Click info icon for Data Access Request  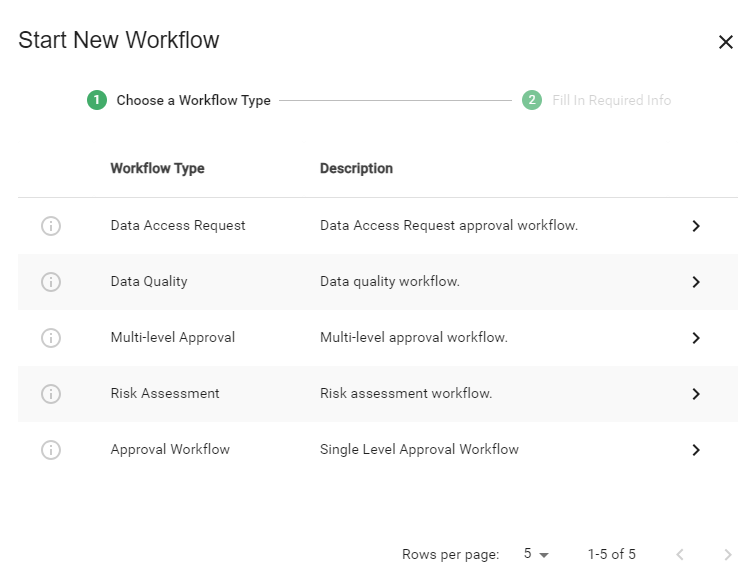point(51,226)
